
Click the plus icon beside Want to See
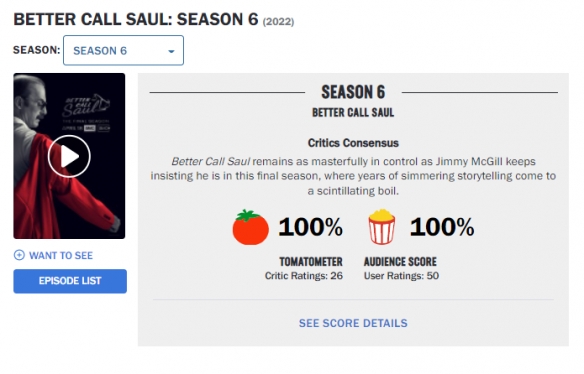[x=19, y=255]
